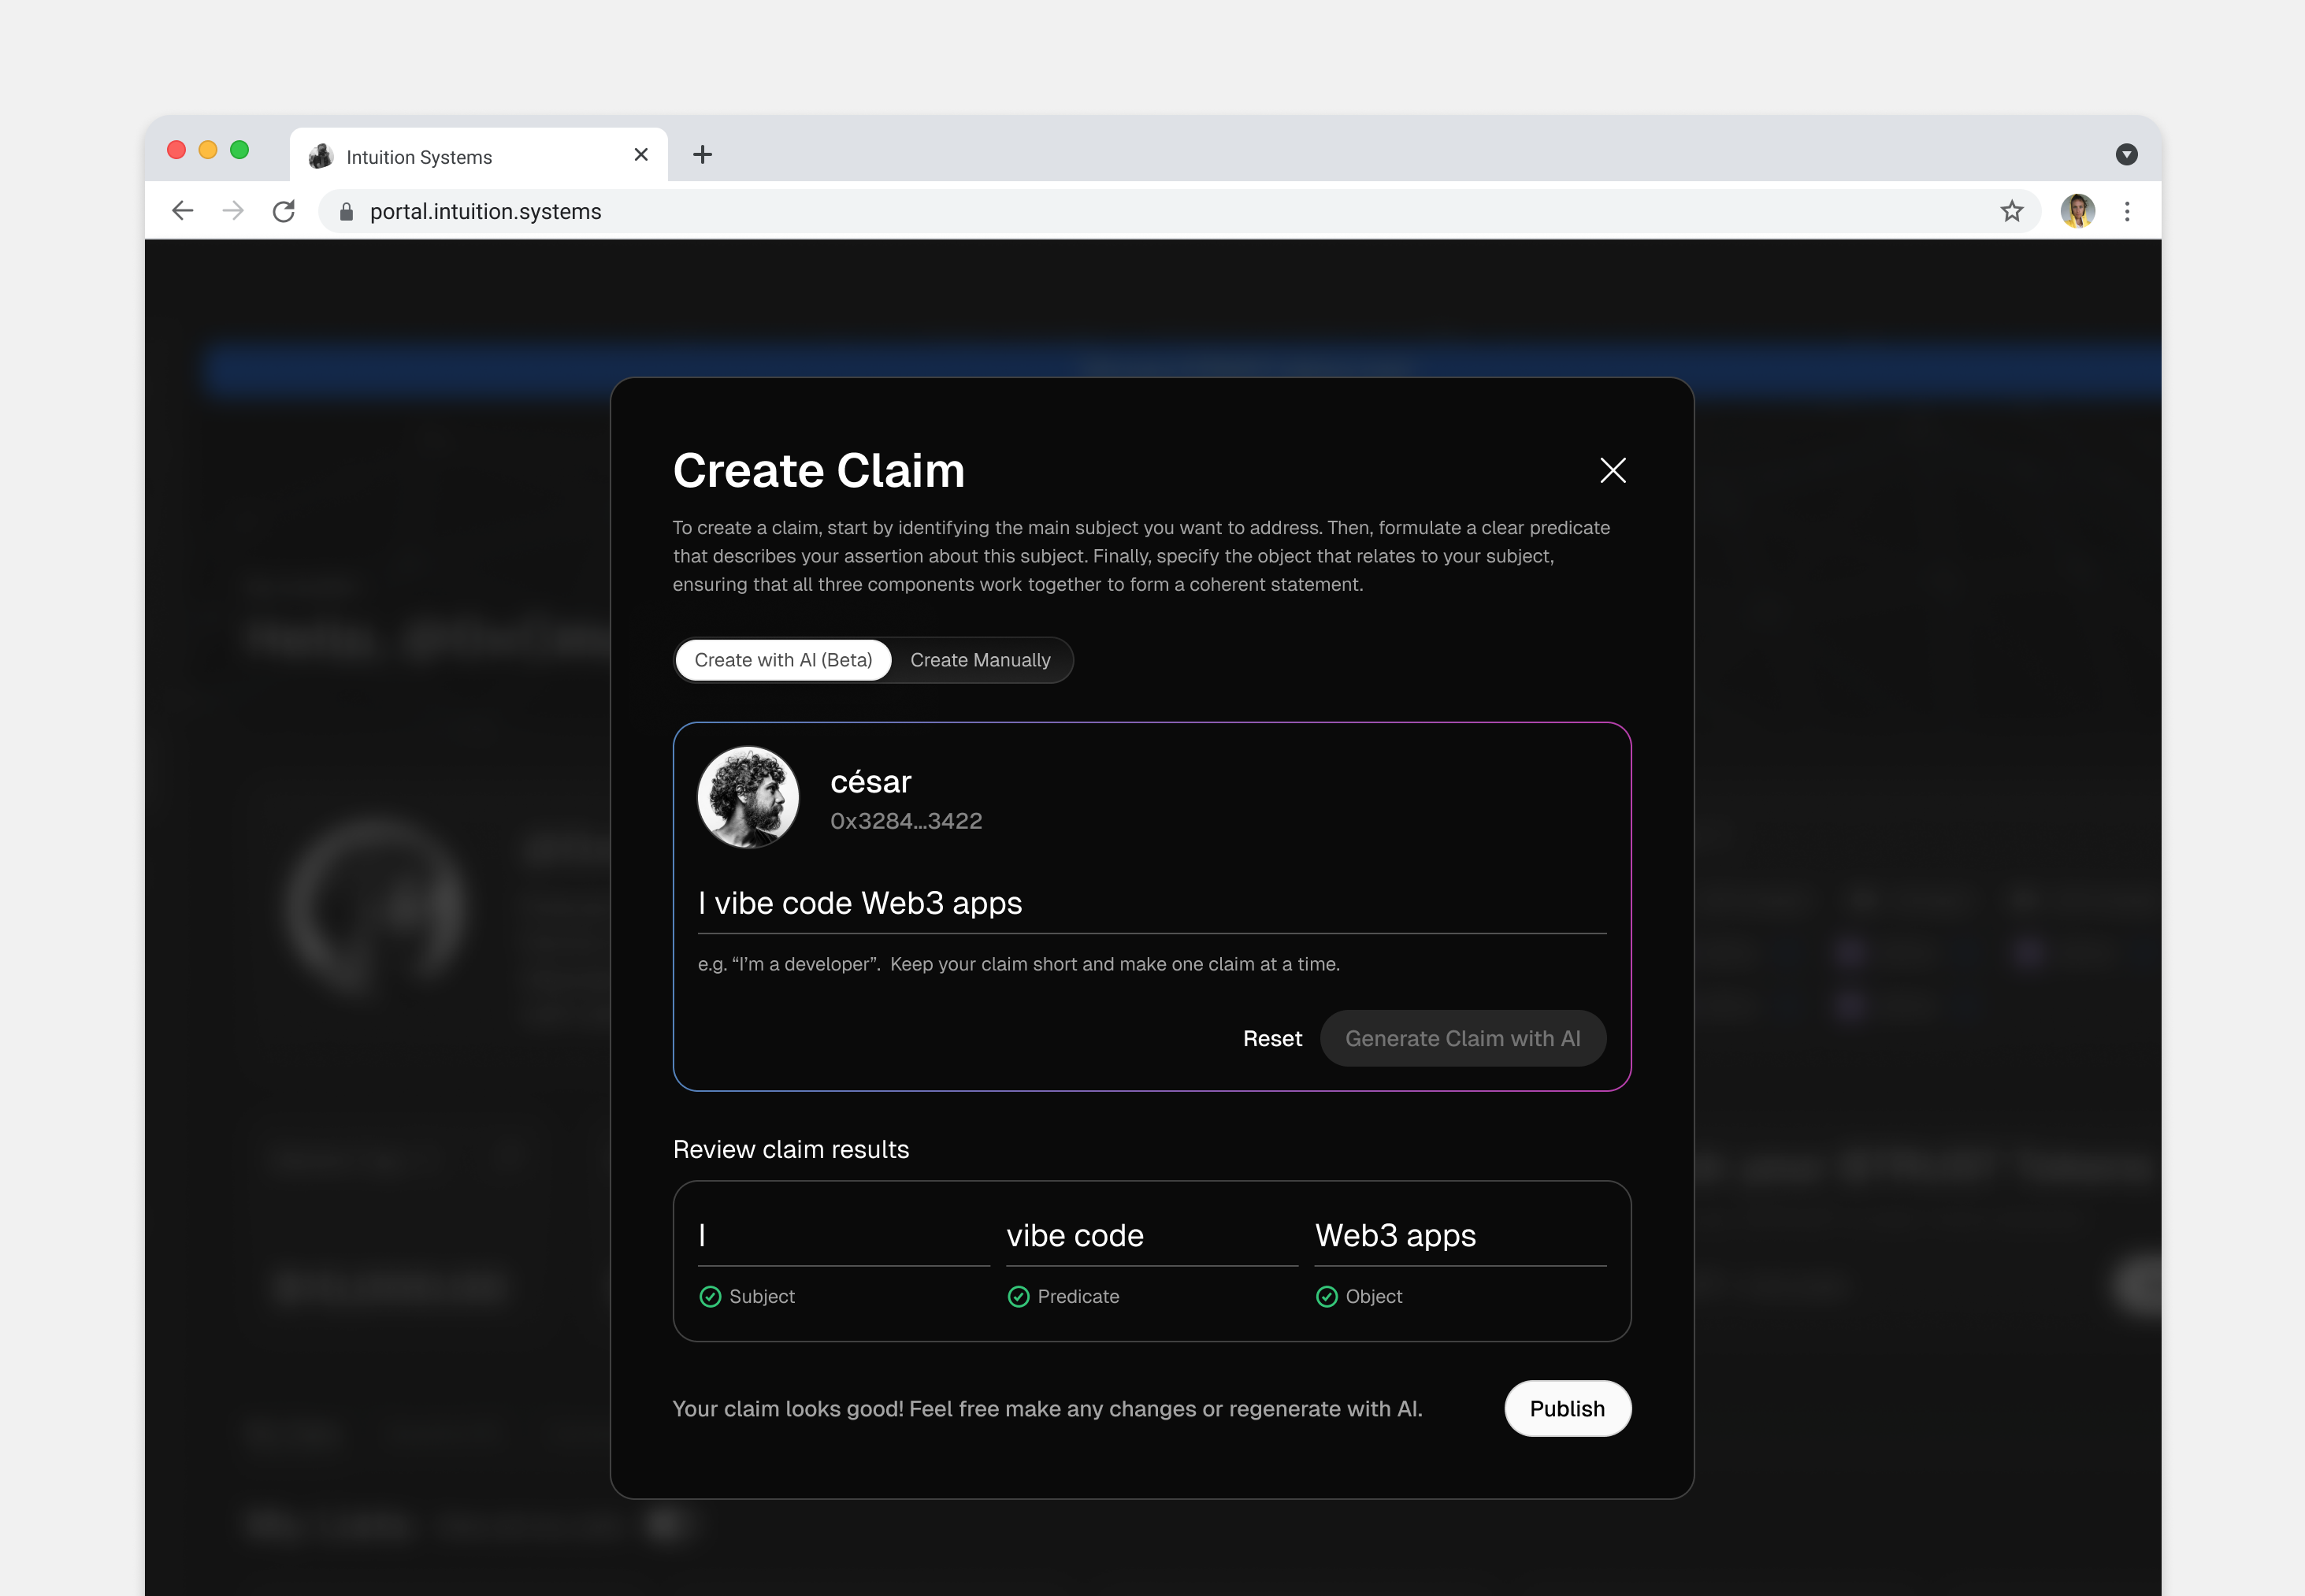Close the Intuition Systems tab

click(641, 155)
